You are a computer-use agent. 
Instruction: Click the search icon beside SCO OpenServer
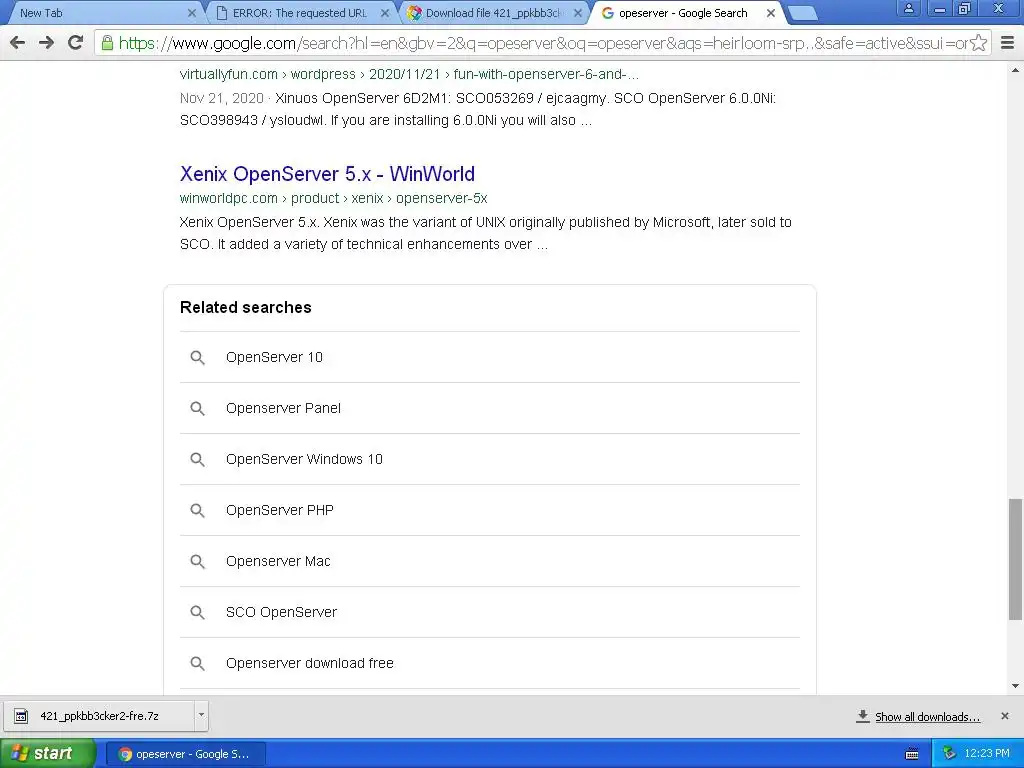coord(197,612)
